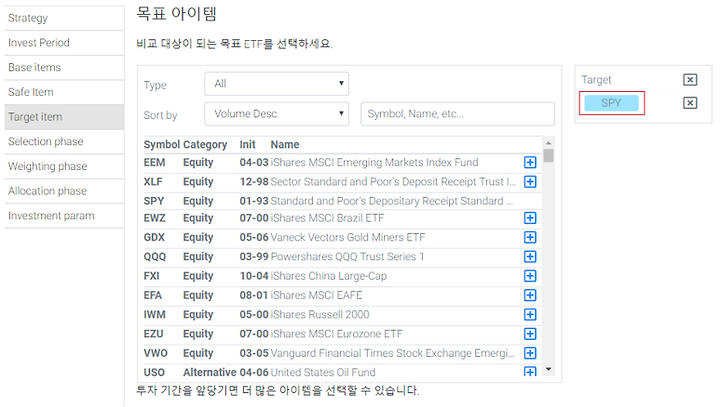Open Weighting phase section
The image size is (720, 407).
[x=64, y=166]
